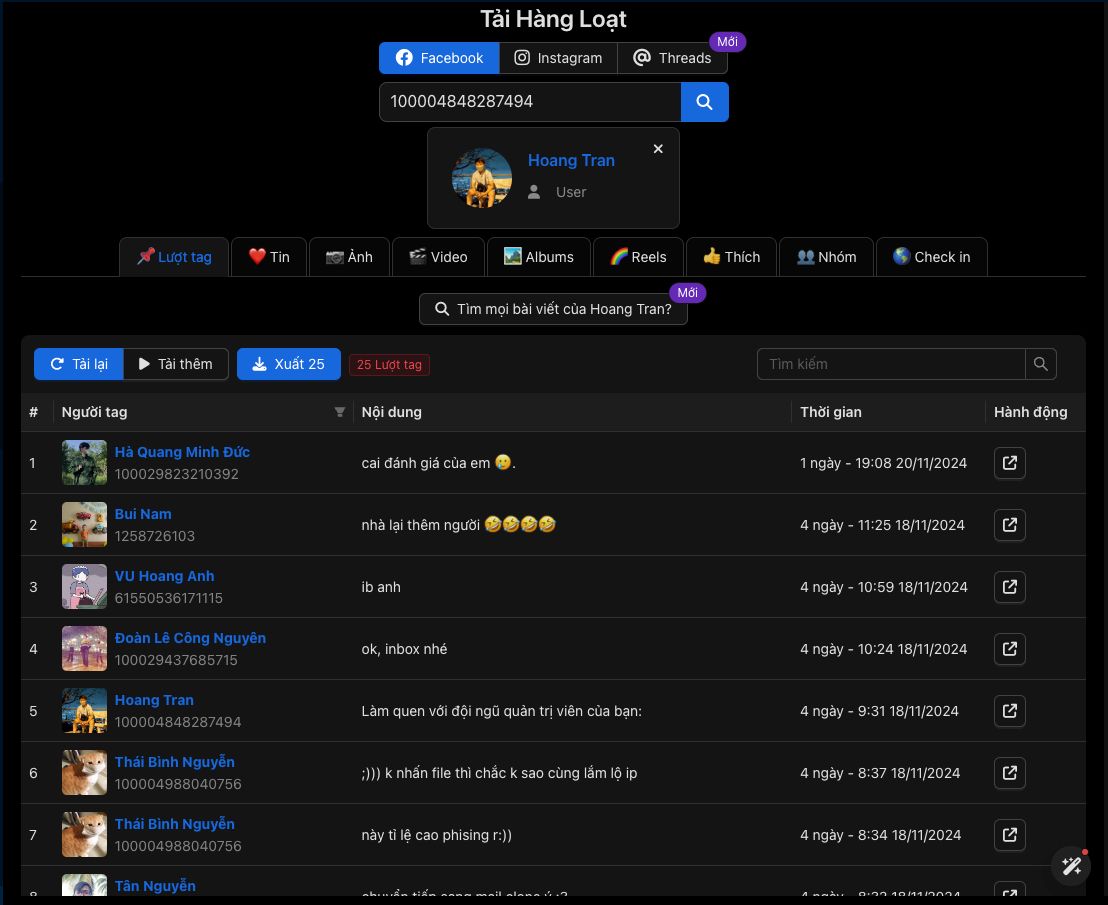
Task: Click the Tải thêm load more button
Action: tap(176, 365)
